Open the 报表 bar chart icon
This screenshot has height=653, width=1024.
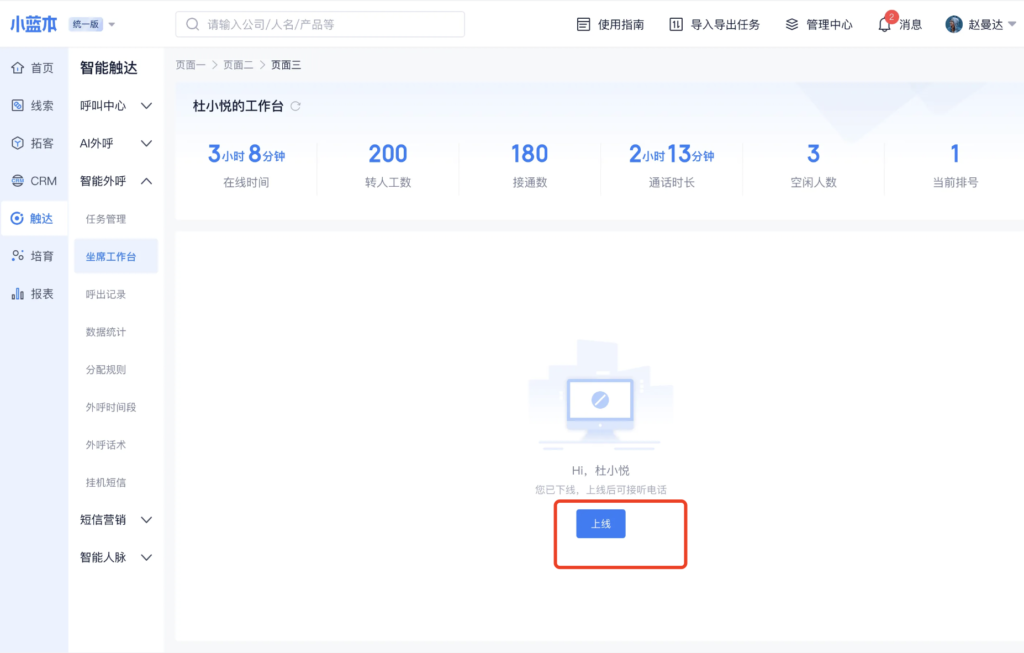click(17, 294)
